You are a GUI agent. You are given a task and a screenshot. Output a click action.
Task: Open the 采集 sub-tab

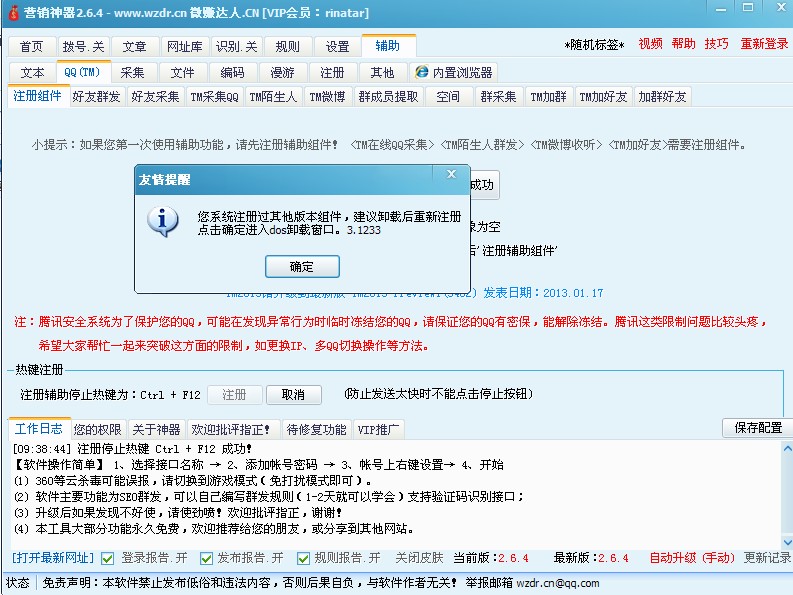pos(133,72)
